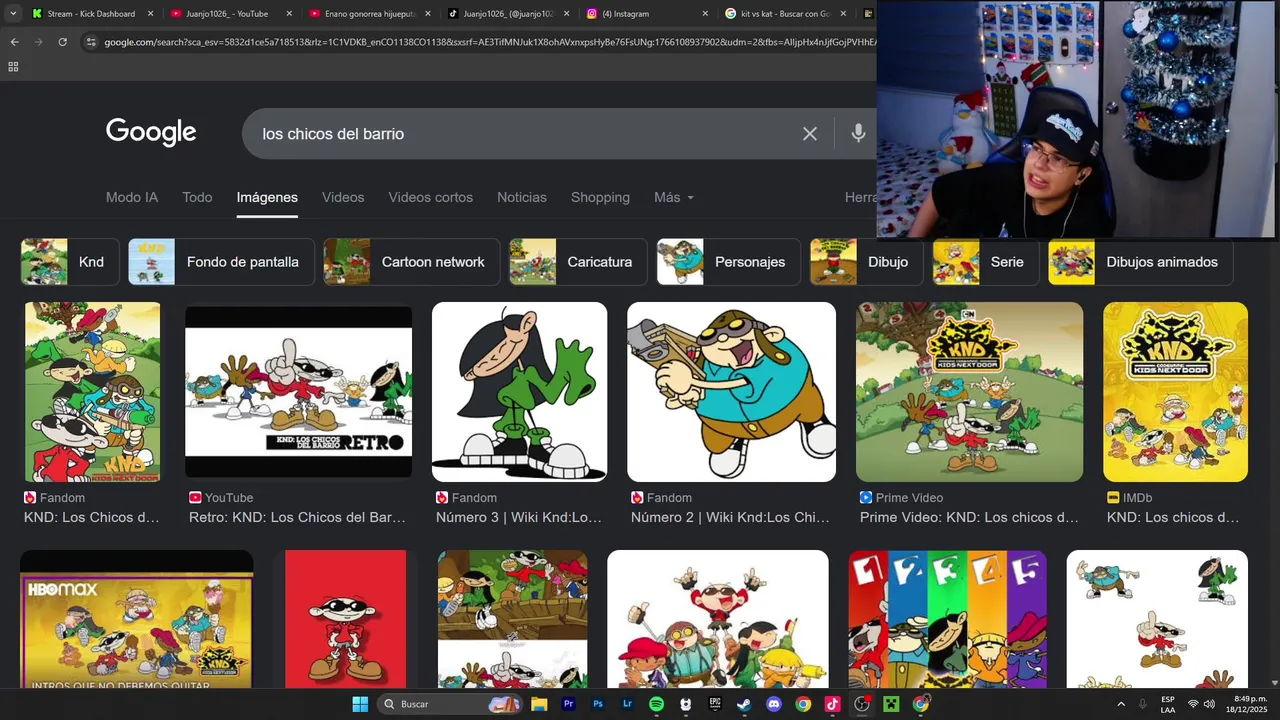Open the Prime Video KND result link

pyautogui.click(x=969, y=517)
